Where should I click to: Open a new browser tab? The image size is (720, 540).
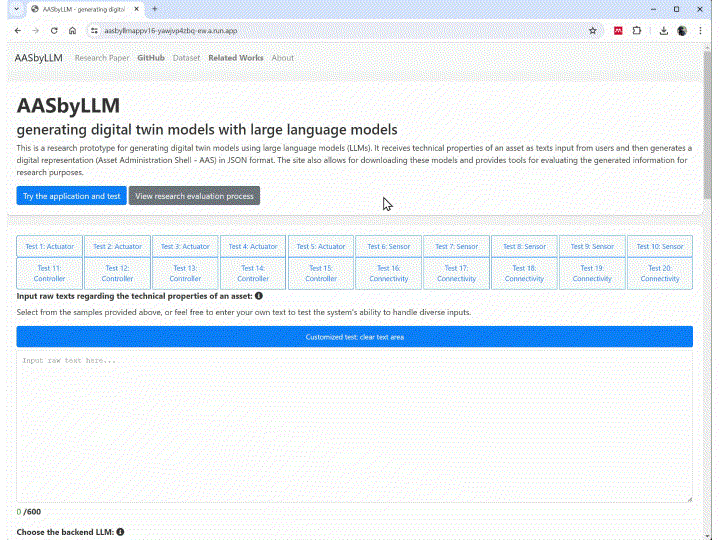click(x=155, y=9)
